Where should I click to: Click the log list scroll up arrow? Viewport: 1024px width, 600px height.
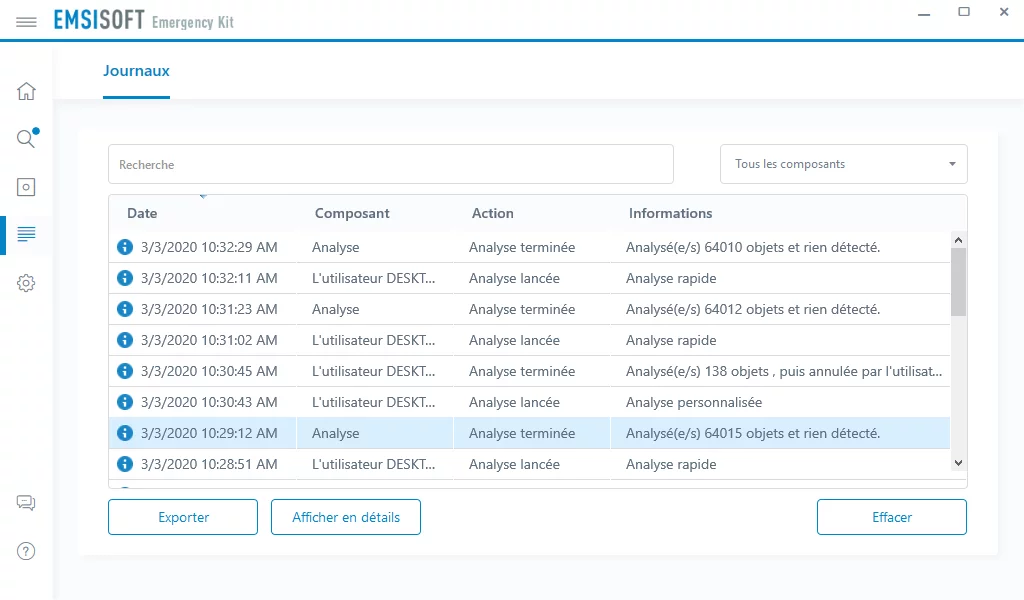958,240
